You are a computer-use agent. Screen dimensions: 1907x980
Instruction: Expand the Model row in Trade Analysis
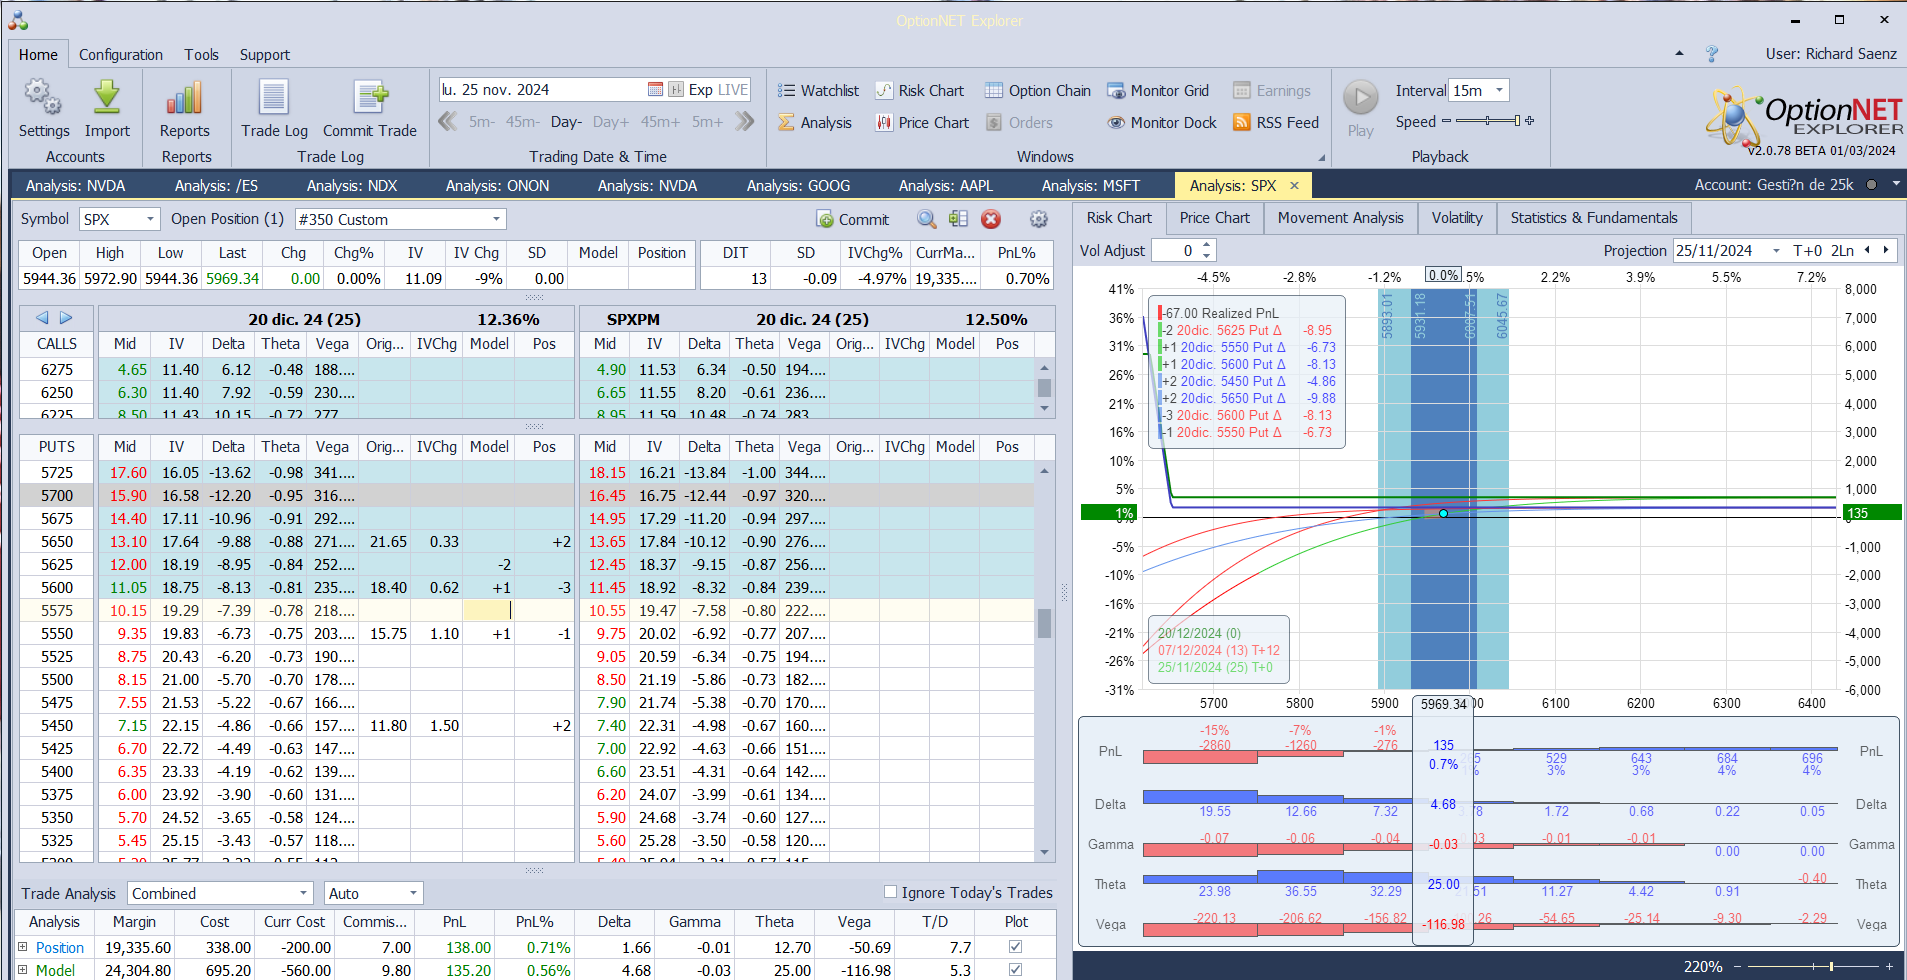(23, 970)
